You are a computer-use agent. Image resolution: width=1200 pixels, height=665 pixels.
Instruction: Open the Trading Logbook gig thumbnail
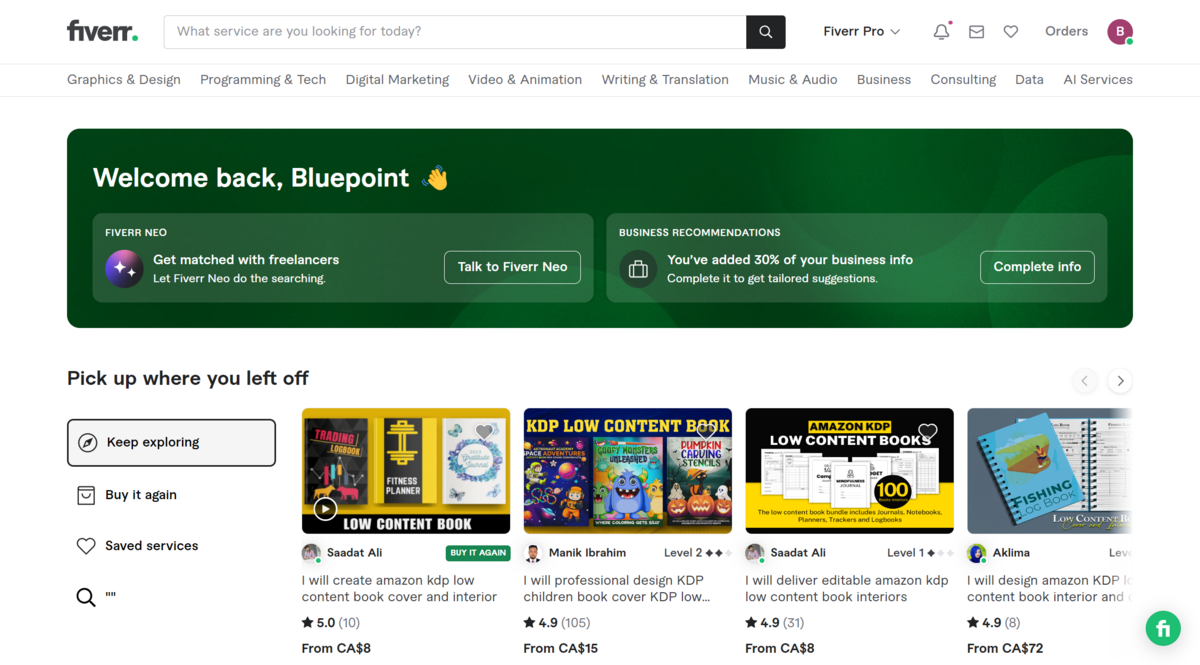(x=406, y=471)
